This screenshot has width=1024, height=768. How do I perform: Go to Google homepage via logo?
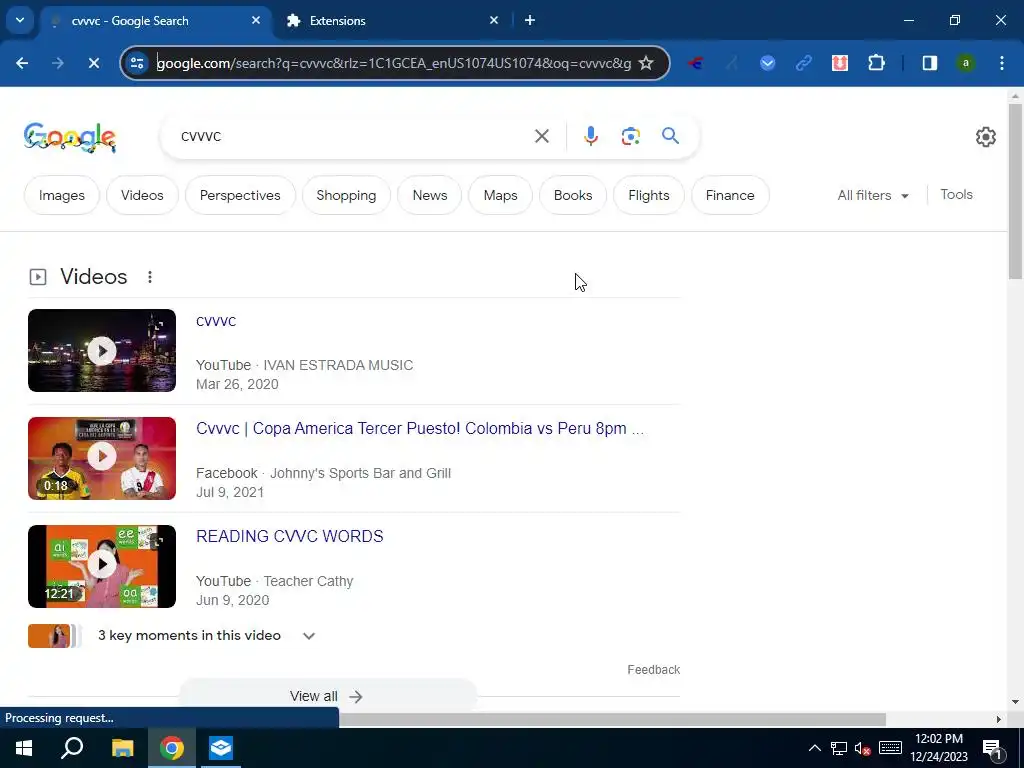[70, 137]
